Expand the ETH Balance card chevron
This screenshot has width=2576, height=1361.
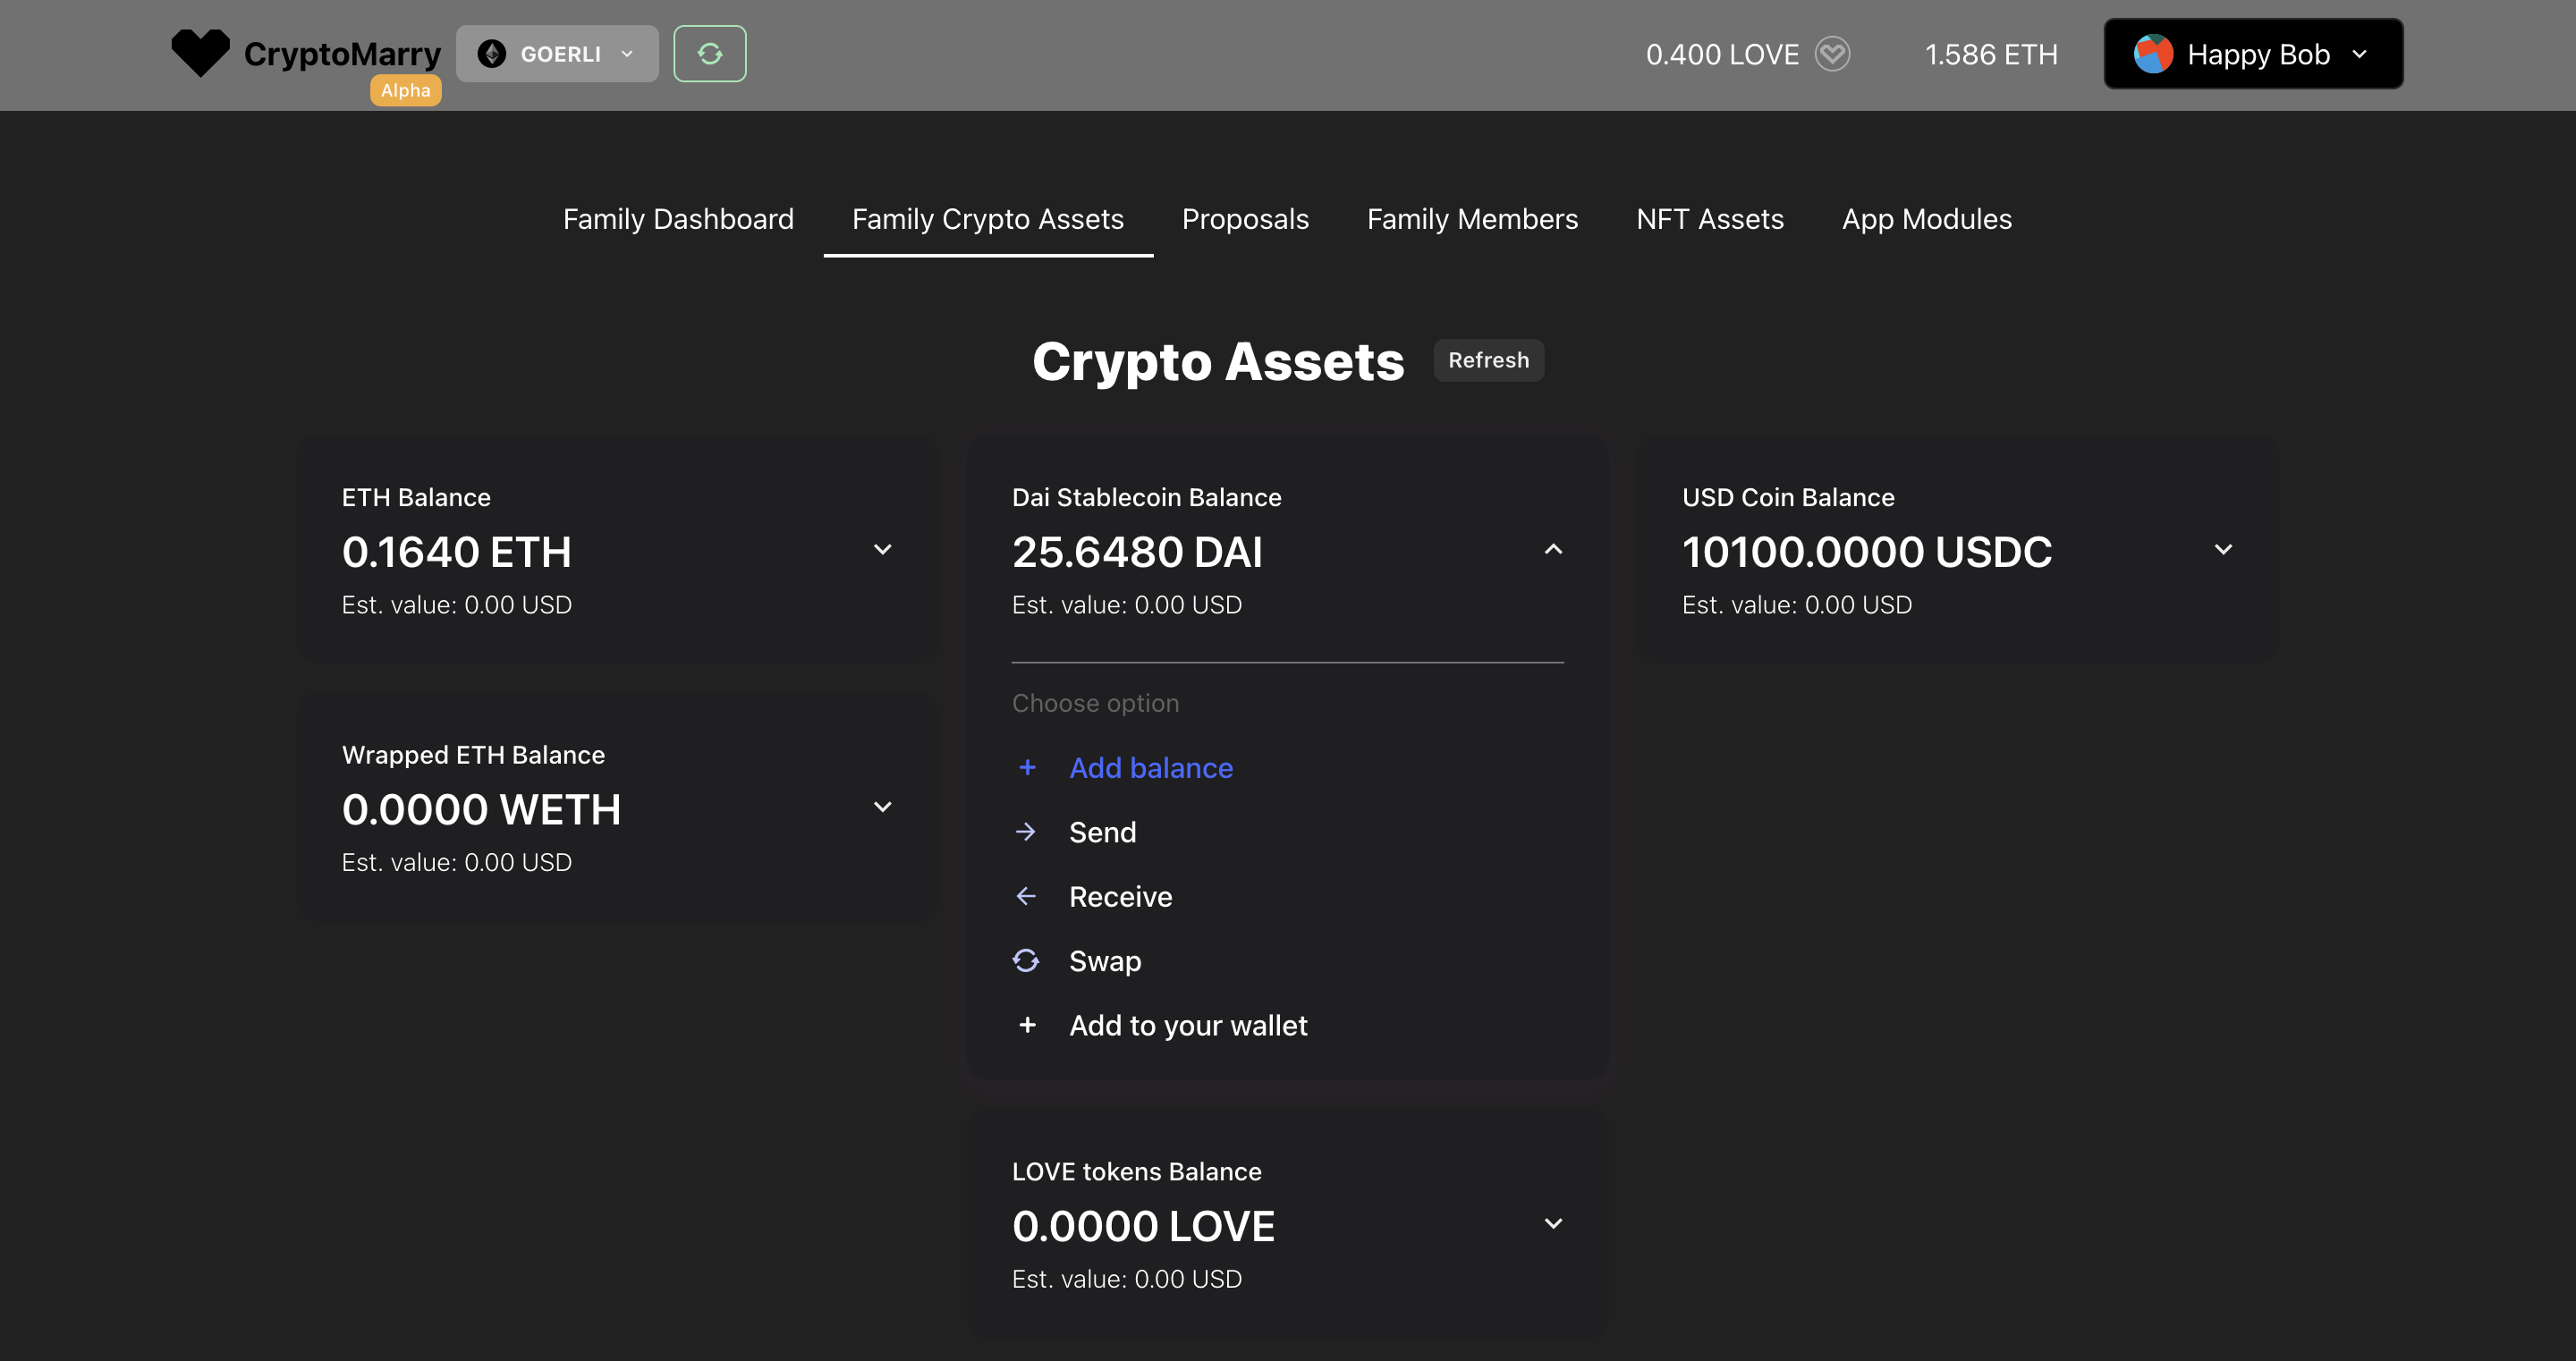pyautogui.click(x=883, y=549)
